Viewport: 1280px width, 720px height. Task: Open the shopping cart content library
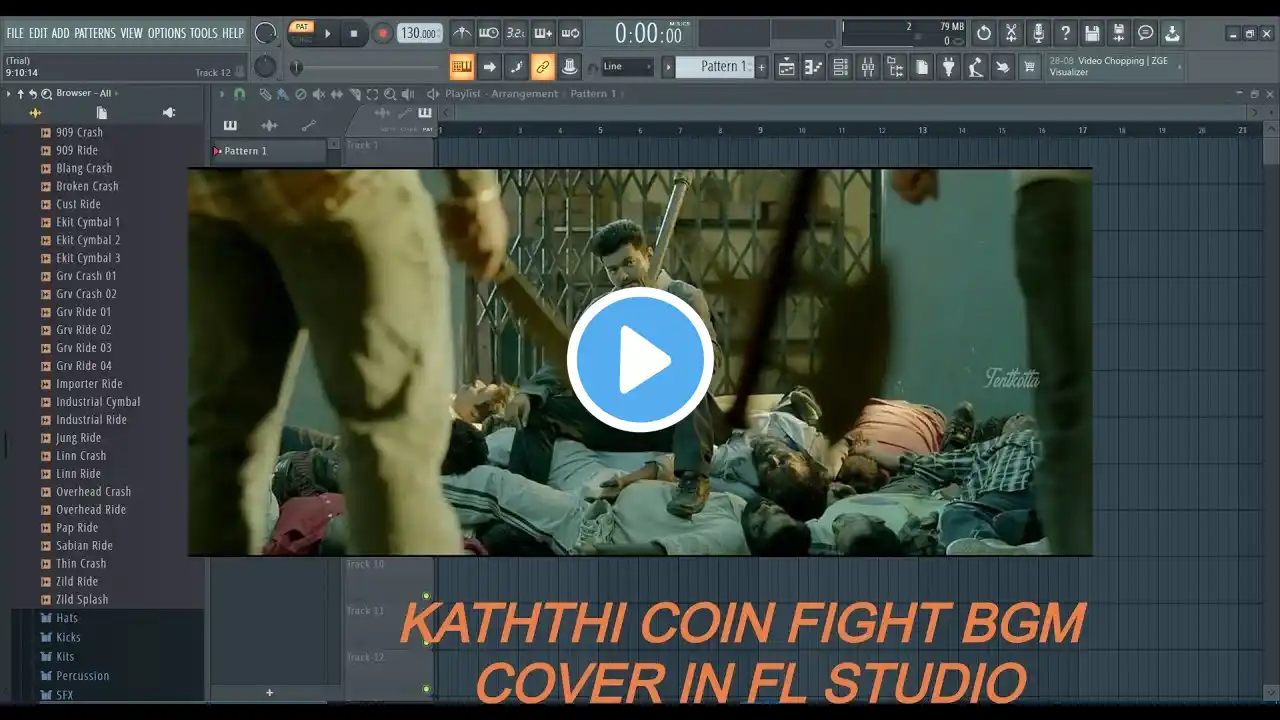(x=1030, y=67)
